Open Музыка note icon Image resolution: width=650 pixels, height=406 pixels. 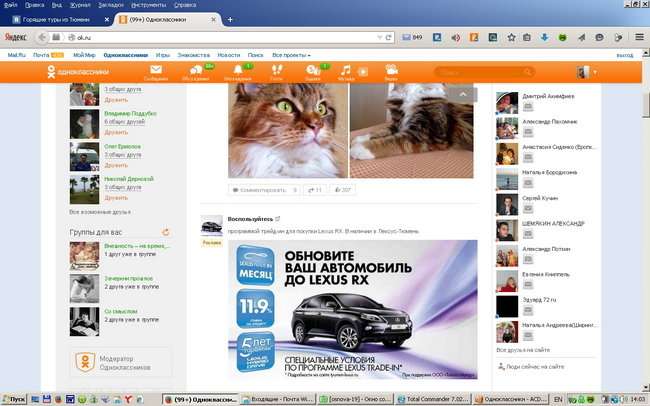click(x=346, y=72)
